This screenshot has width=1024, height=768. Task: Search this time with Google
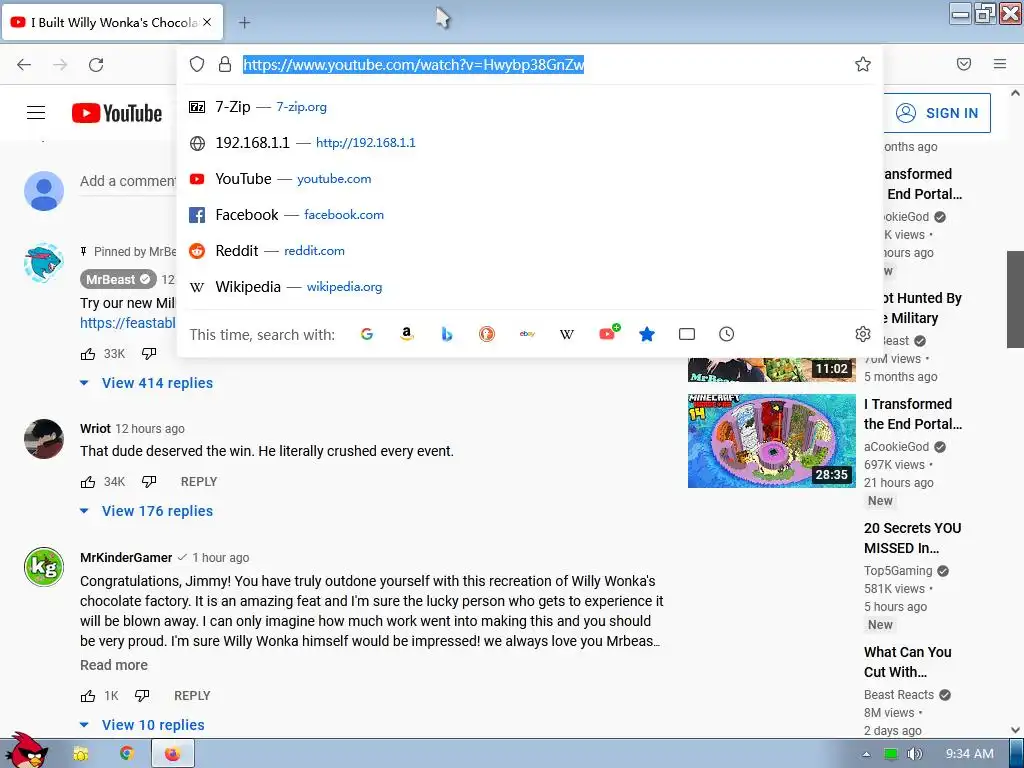[x=367, y=334]
